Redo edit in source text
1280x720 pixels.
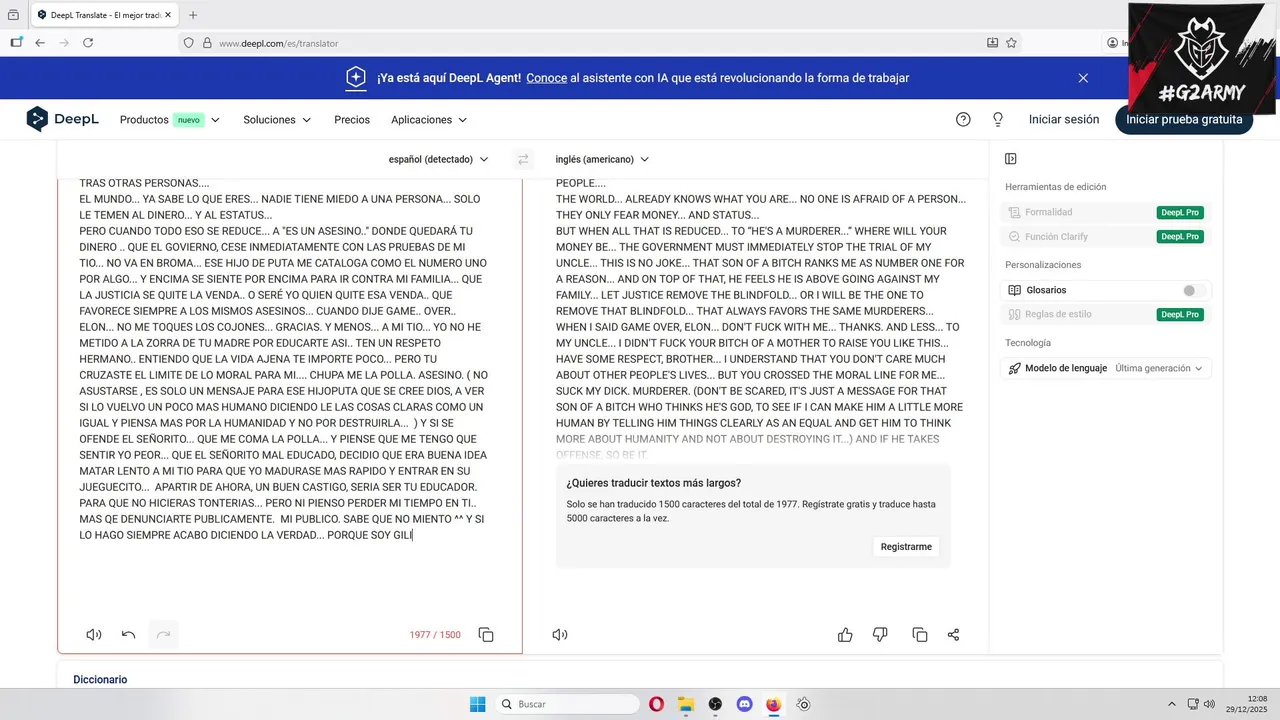[163, 634]
